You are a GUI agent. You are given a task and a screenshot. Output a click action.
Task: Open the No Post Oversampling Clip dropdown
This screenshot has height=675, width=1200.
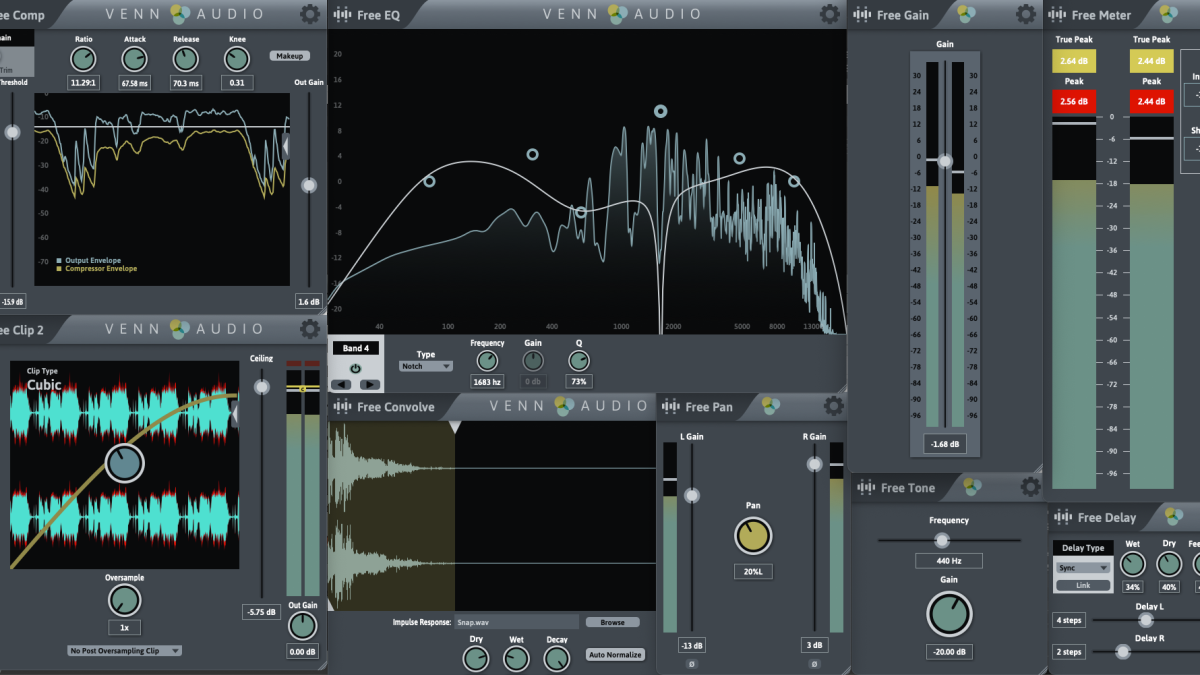(x=125, y=651)
